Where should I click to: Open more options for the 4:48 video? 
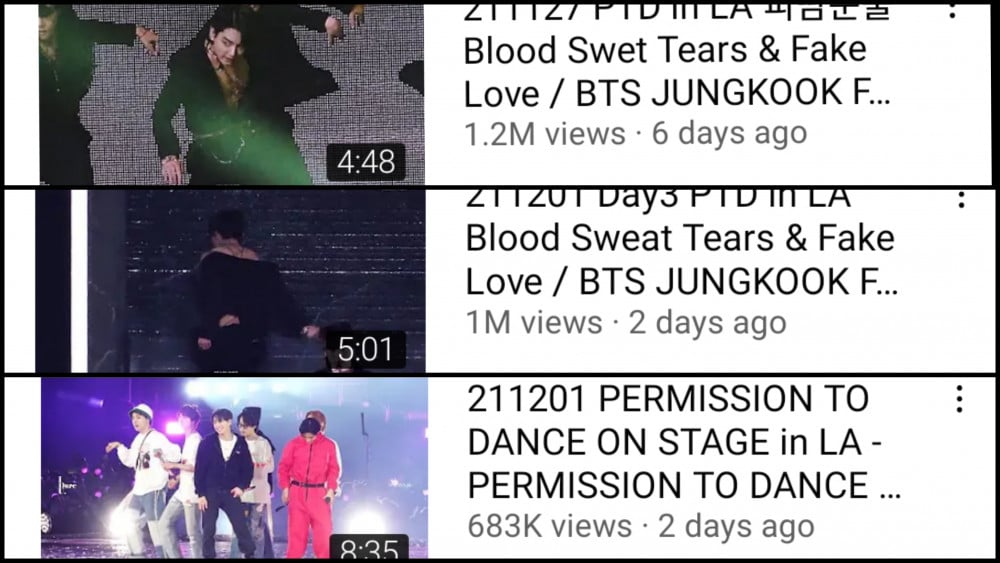click(952, 10)
